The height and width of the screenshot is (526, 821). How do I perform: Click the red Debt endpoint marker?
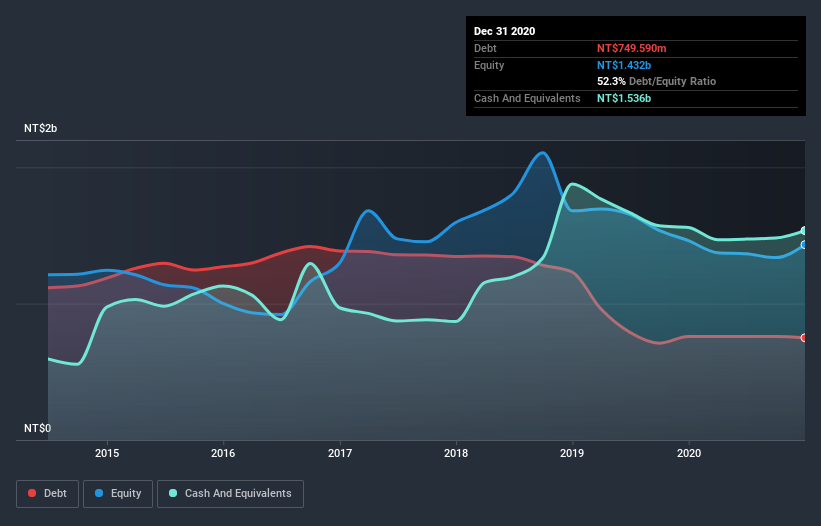[804, 338]
